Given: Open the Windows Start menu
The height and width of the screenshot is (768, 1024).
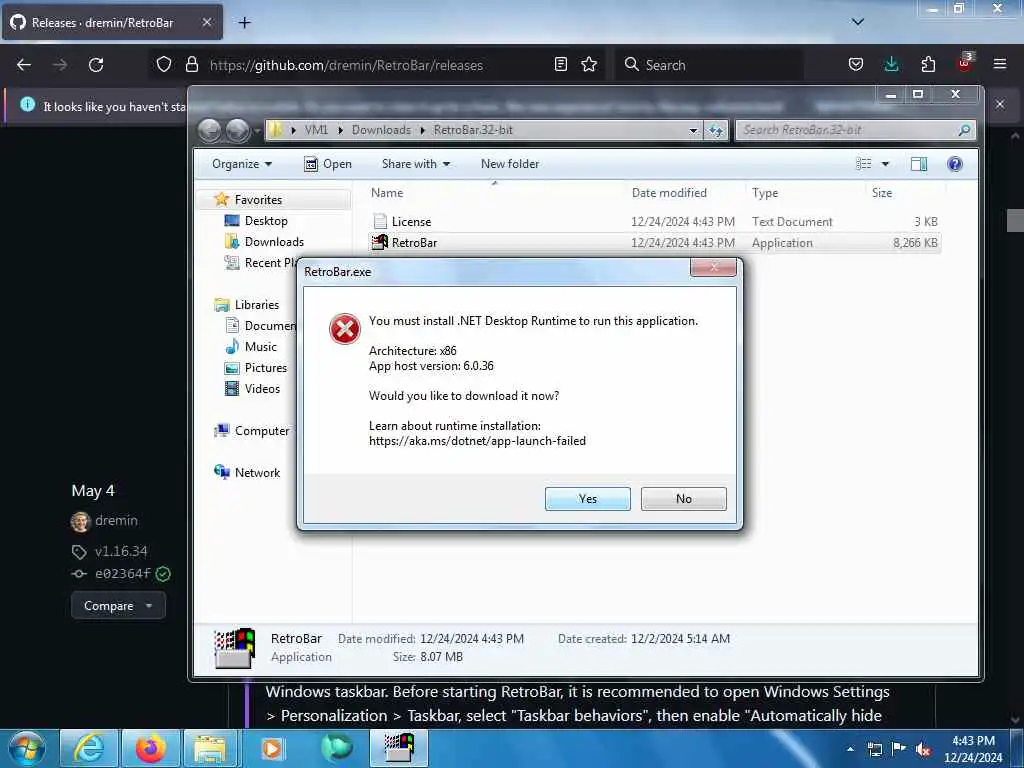Looking at the screenshot, I should point(27,748).
